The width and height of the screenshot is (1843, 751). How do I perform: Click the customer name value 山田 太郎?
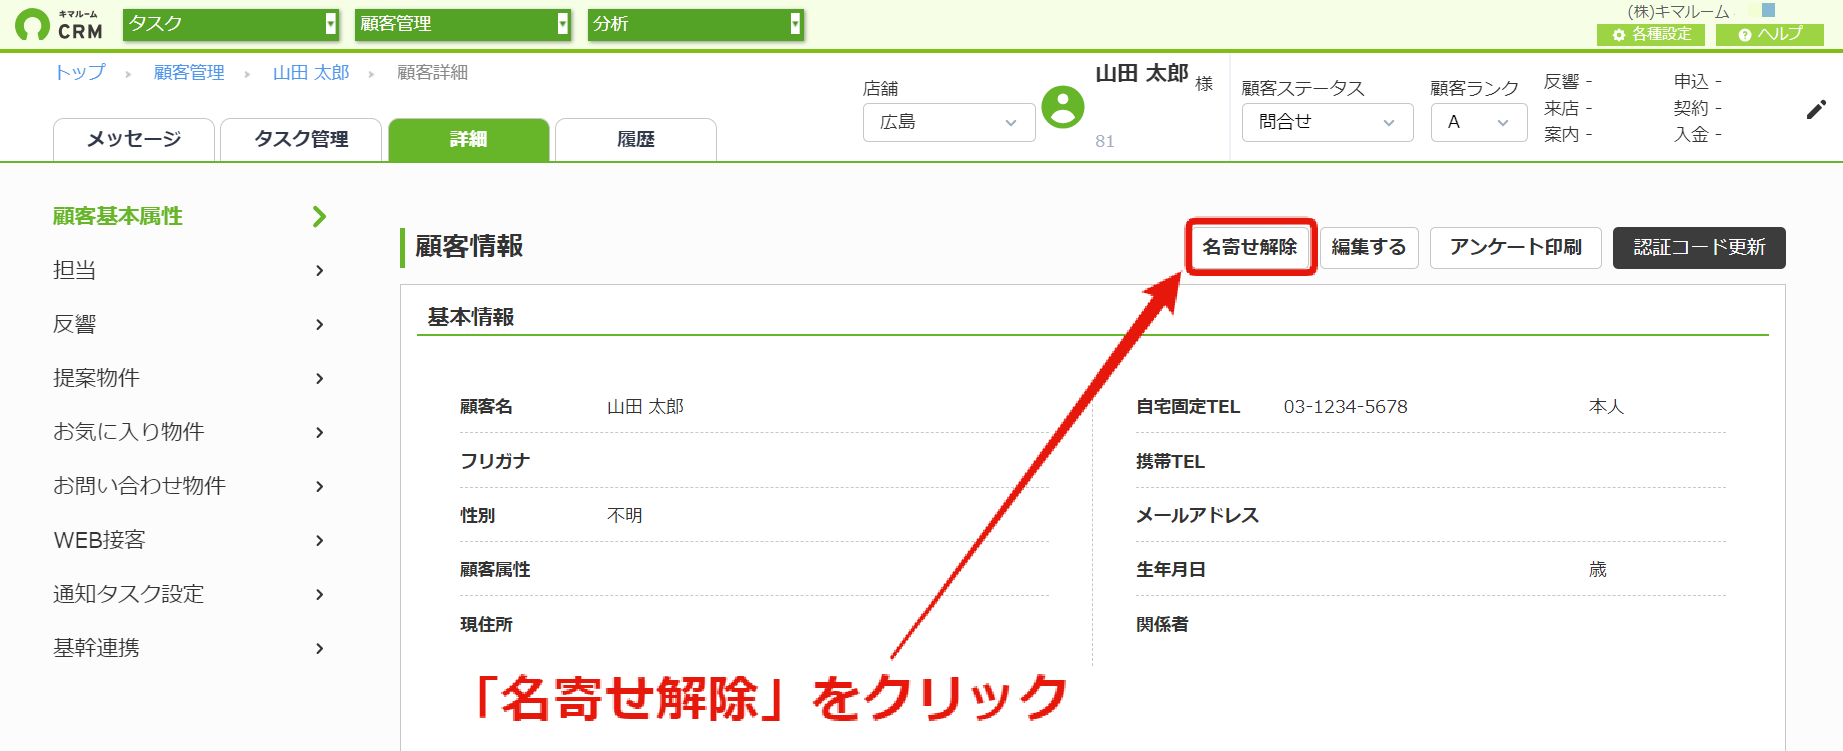[645, 407]
